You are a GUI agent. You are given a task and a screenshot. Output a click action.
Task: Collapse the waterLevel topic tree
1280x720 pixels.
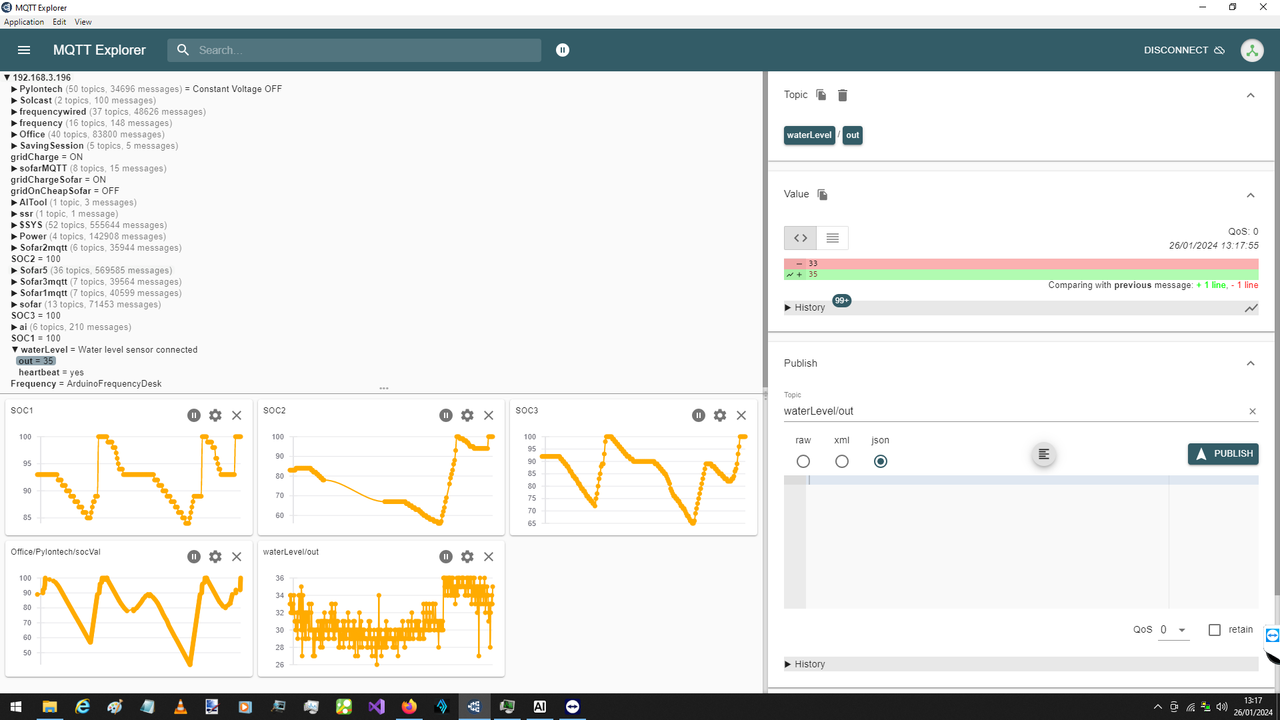(15, 350)
